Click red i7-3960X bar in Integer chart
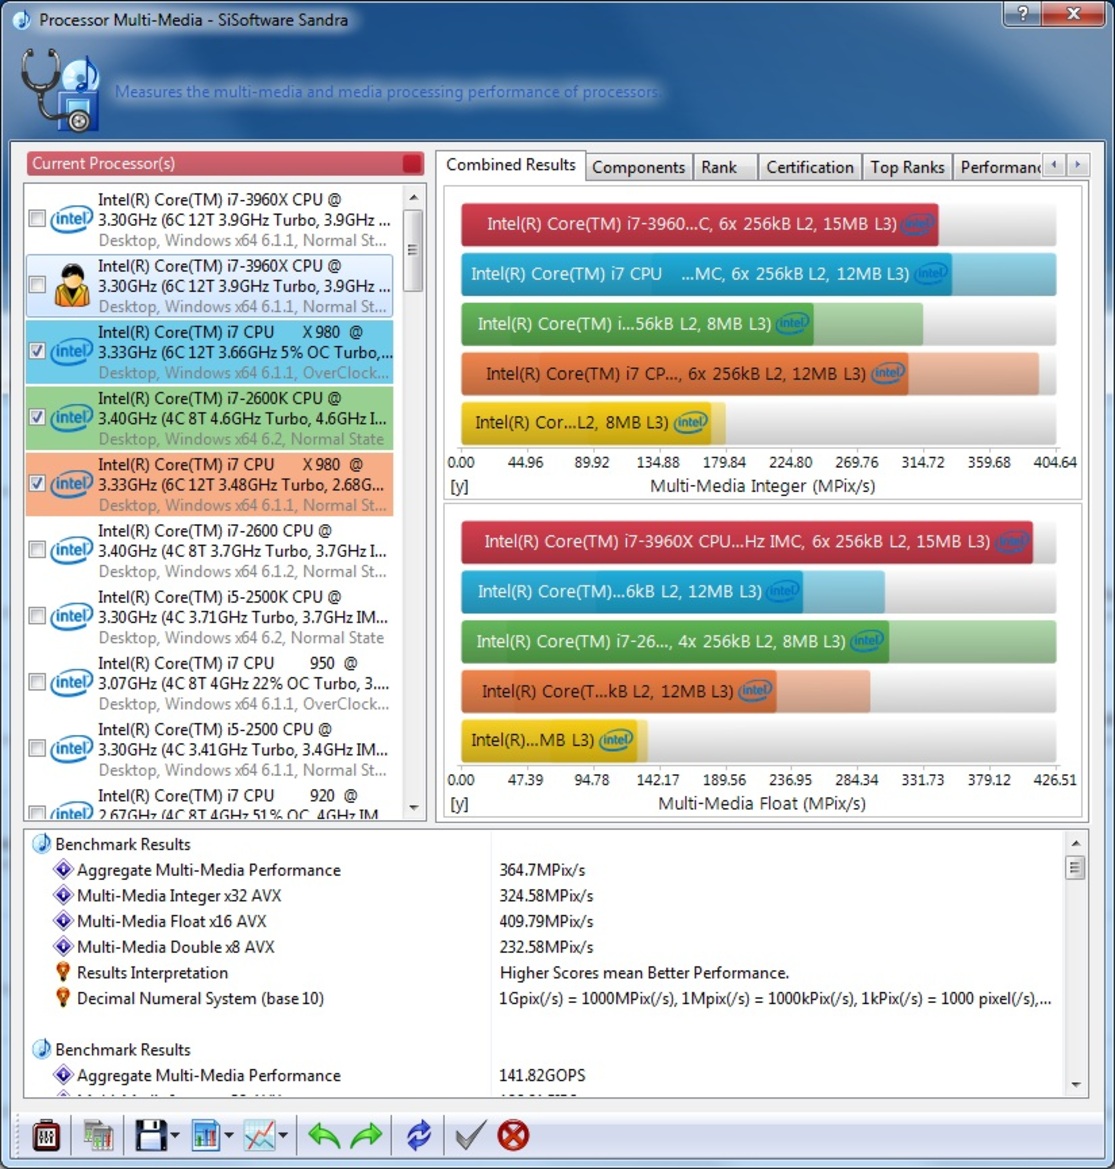1115x1169 pixels. tap(699, 224)
